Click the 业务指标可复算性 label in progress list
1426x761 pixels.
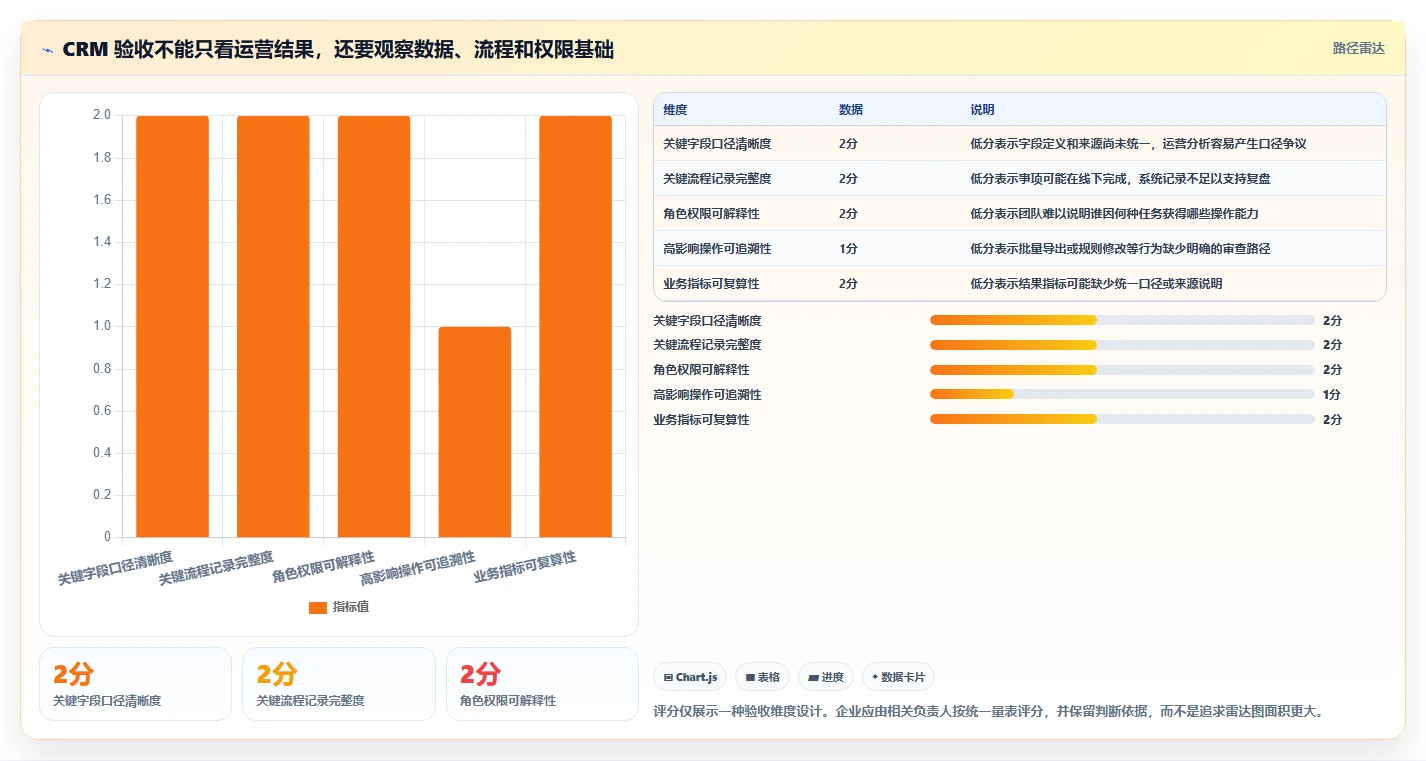(701, 420)
